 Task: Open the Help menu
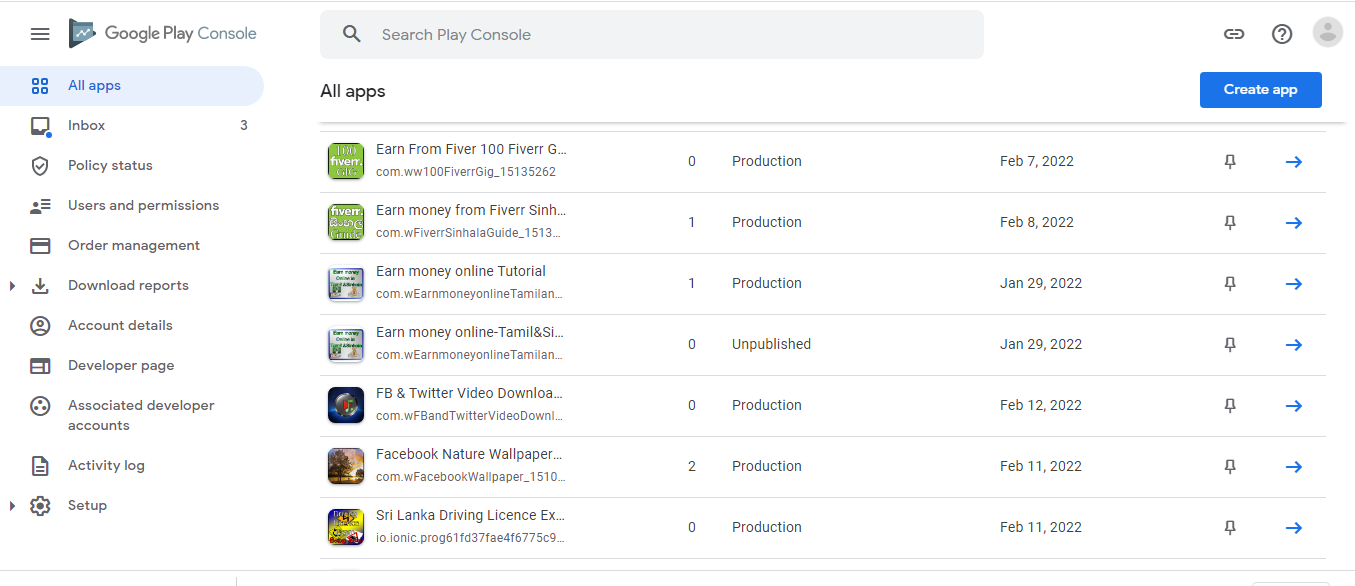point(1282,33)
